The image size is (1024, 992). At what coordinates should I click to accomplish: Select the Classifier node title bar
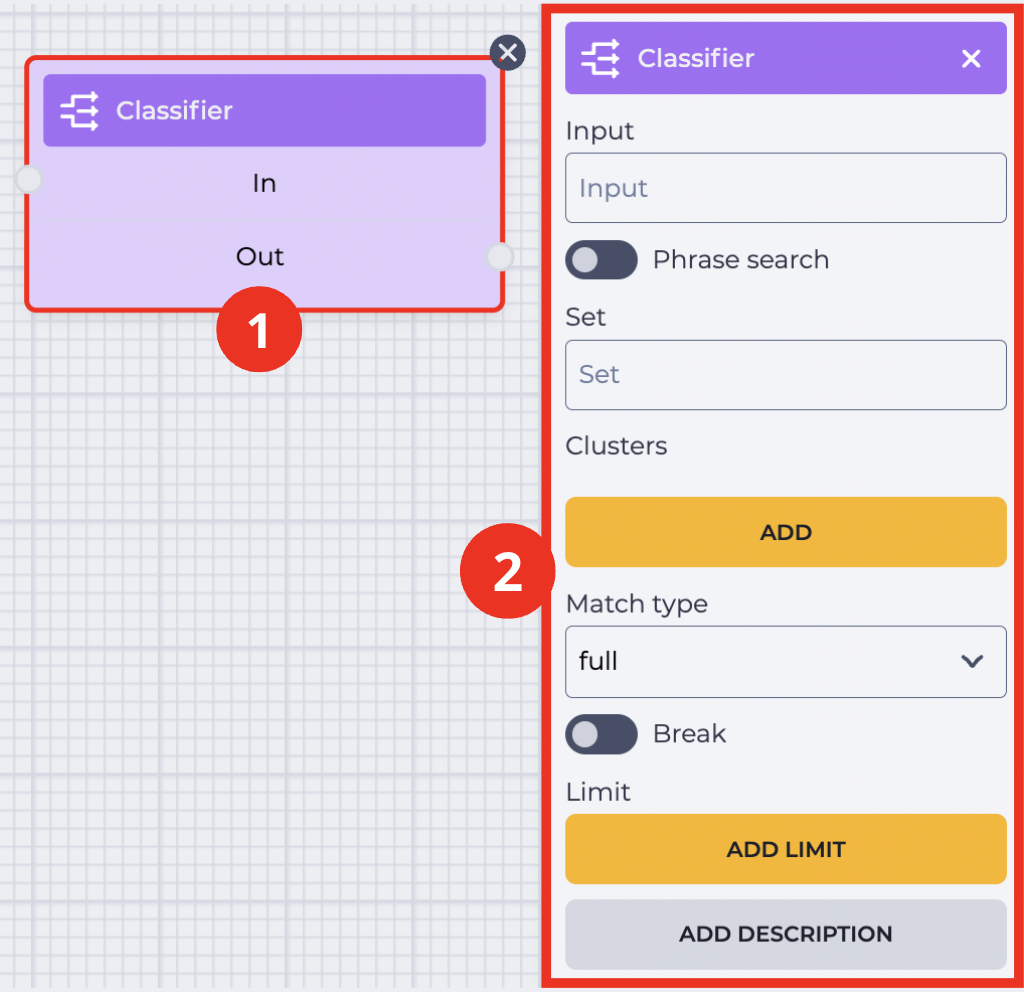pyautogui.click(x=264, y=110)
